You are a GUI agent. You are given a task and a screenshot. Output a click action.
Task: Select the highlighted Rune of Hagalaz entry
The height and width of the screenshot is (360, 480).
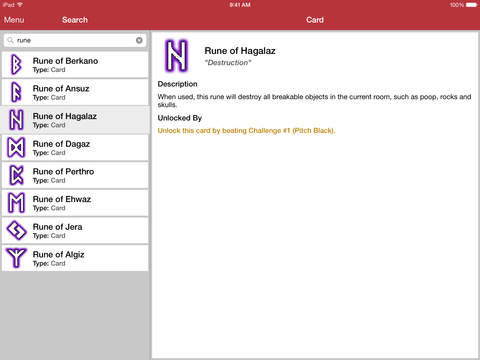tap(75, 120)
